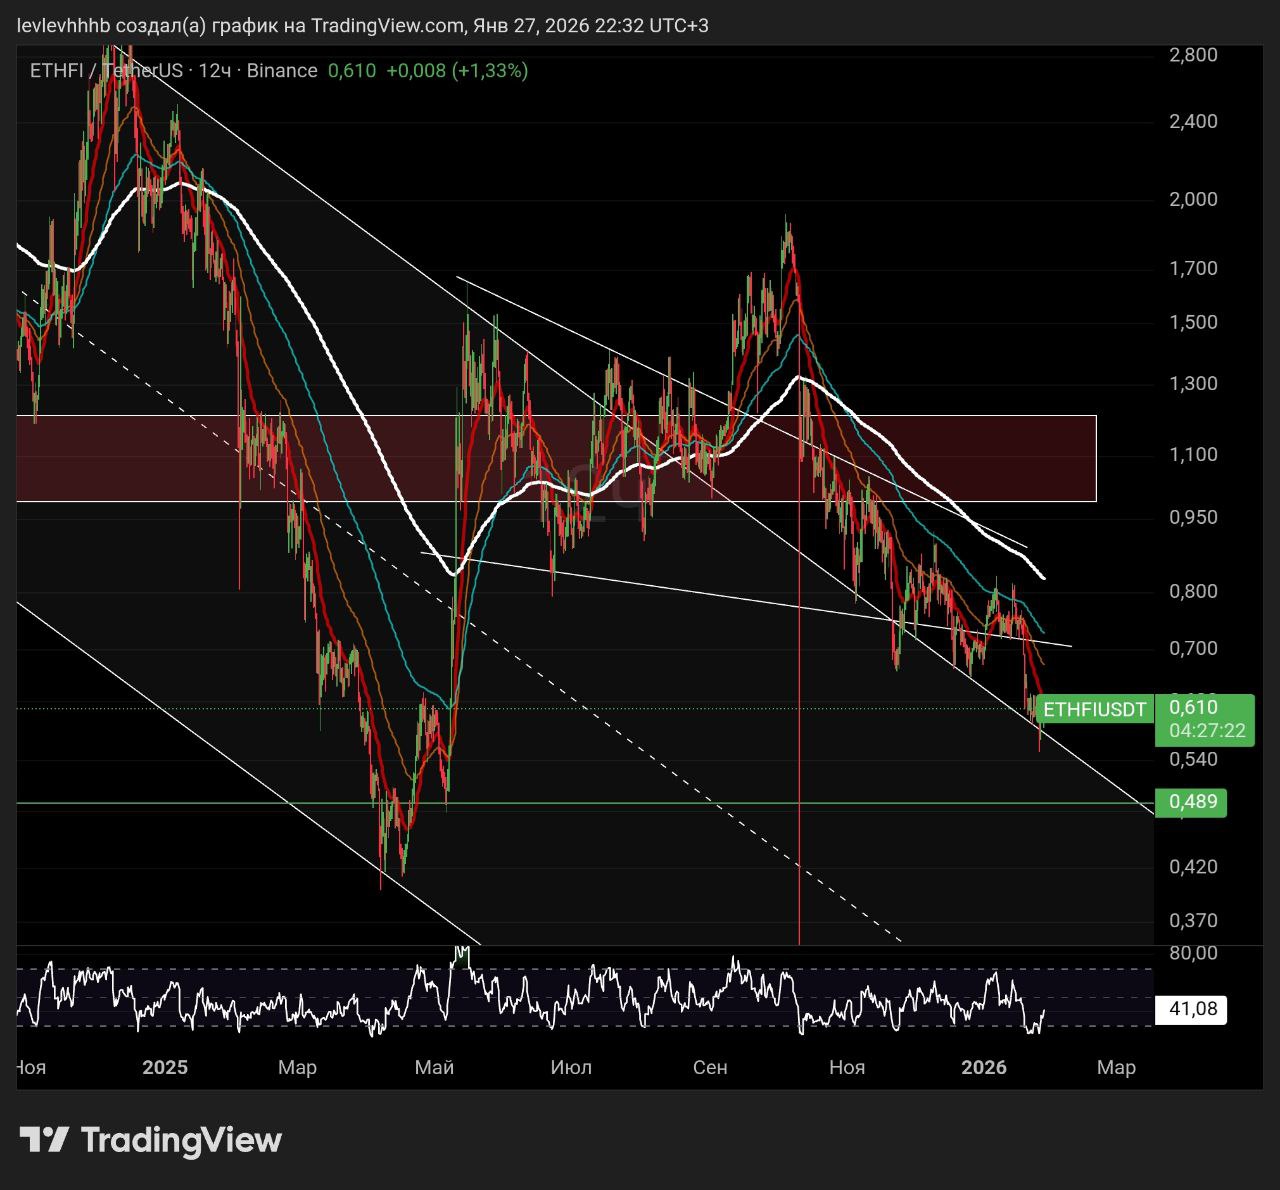Screen dimensions: 1280x1190
Task: Click the 2025 label on time axis
Action: (x=165, y=1068)
